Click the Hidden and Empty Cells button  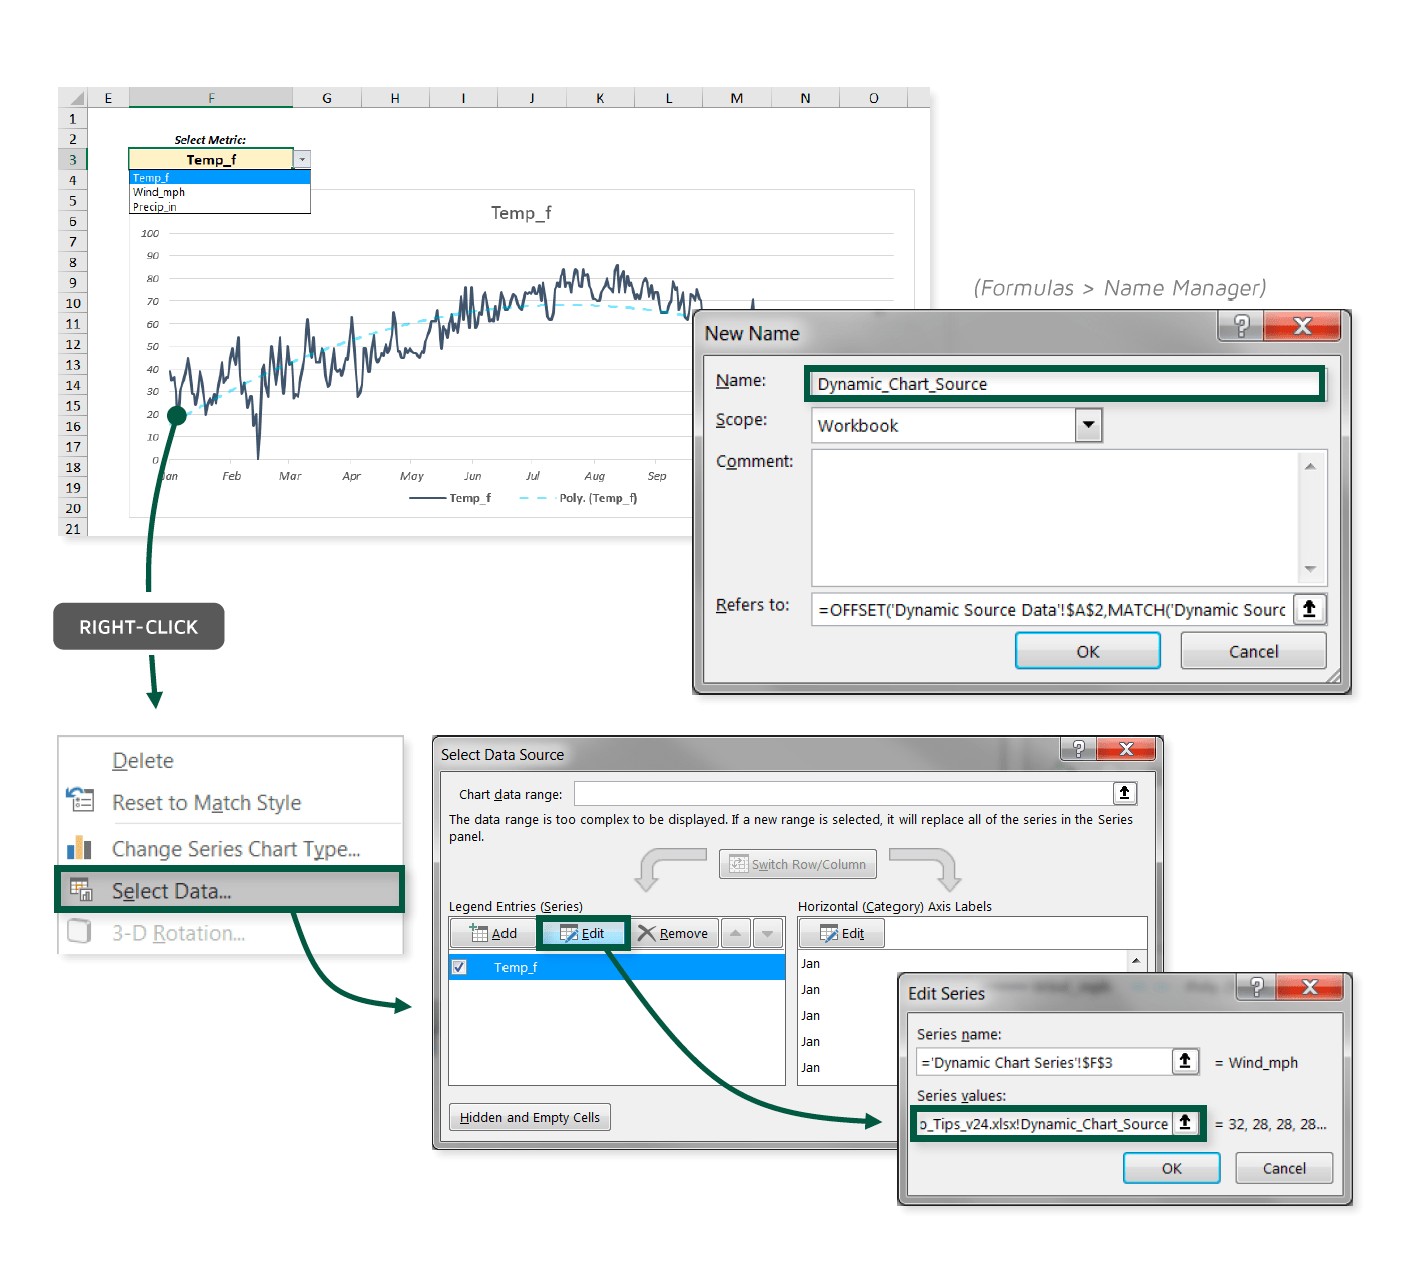tap(529, 1117)
